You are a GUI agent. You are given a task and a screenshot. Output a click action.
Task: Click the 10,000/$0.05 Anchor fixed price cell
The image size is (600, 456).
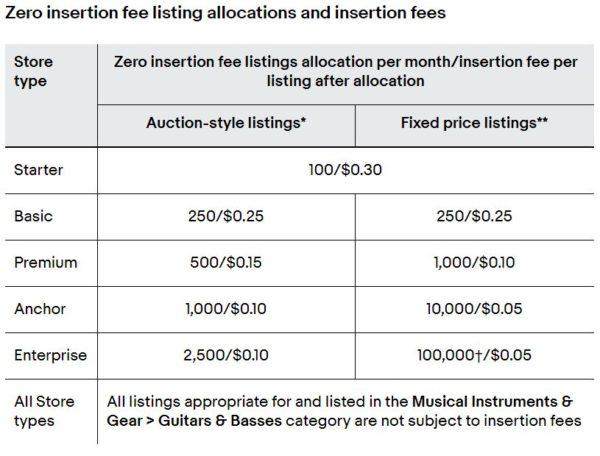point(474,309)
